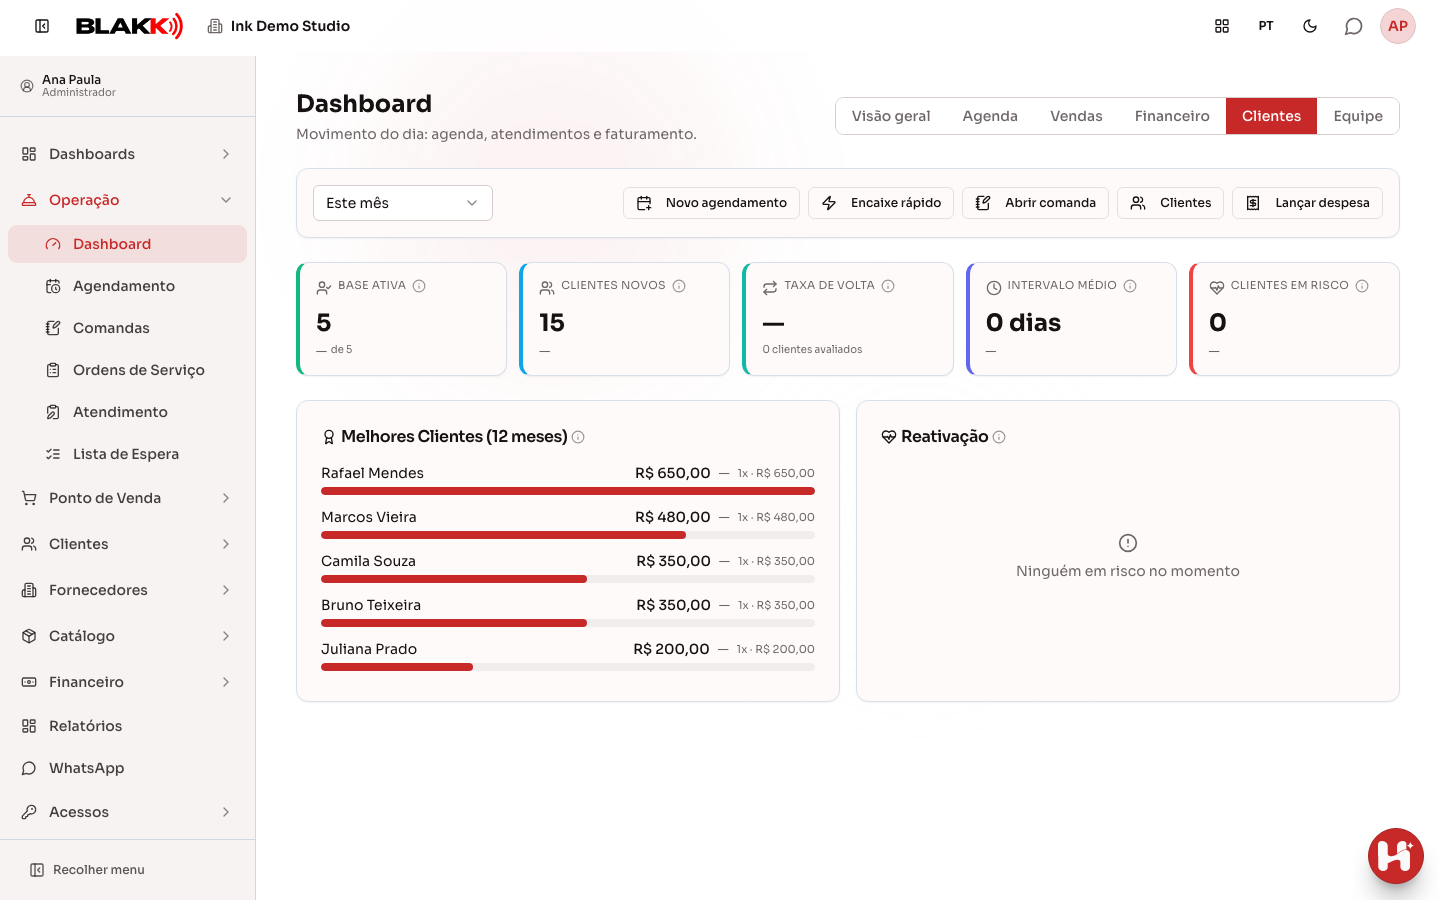Show info for Clientes em Risco
Screen dimensions: 1440x900
click(x=1362, y=286)
